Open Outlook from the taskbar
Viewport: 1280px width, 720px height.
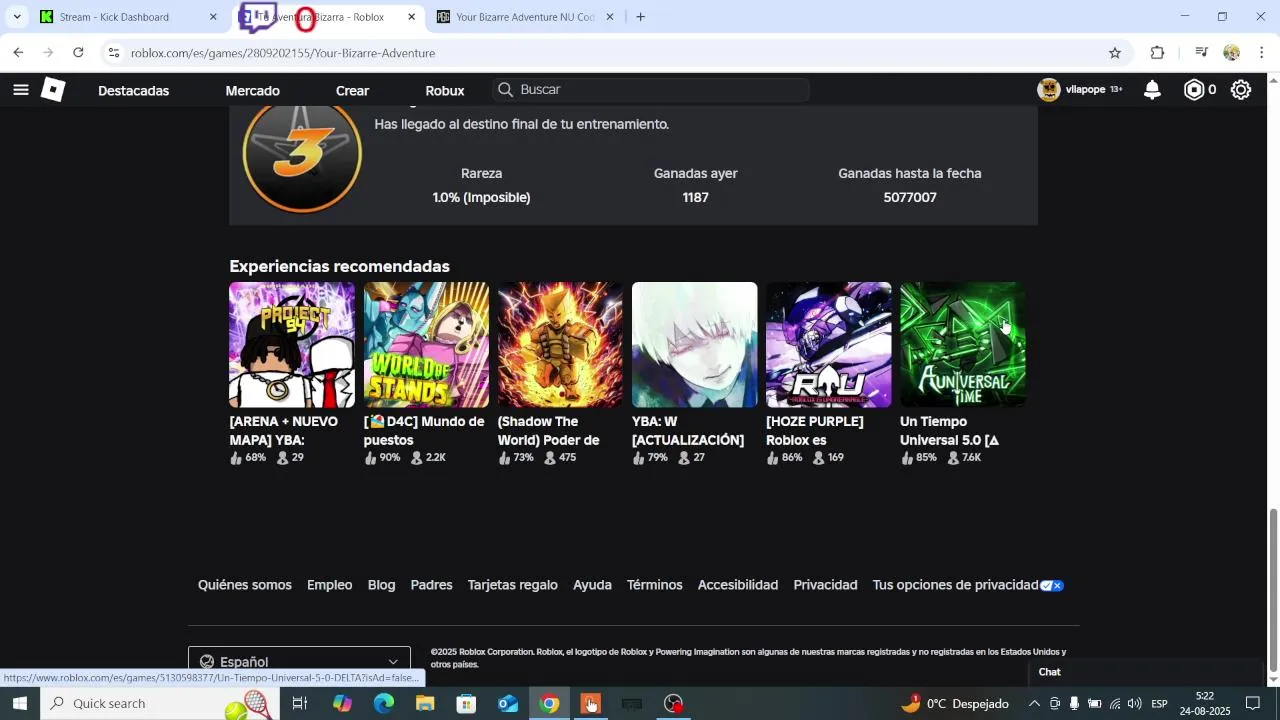(508, 703)
